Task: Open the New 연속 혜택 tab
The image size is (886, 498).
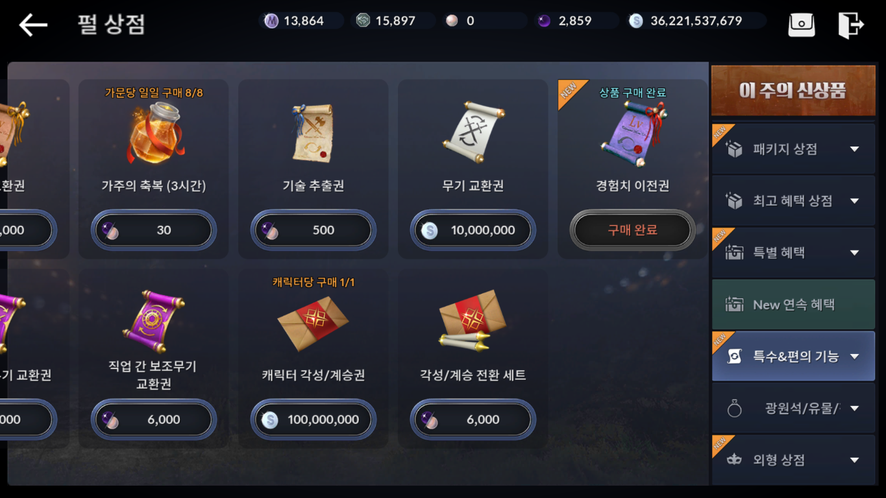Action: 793,304
